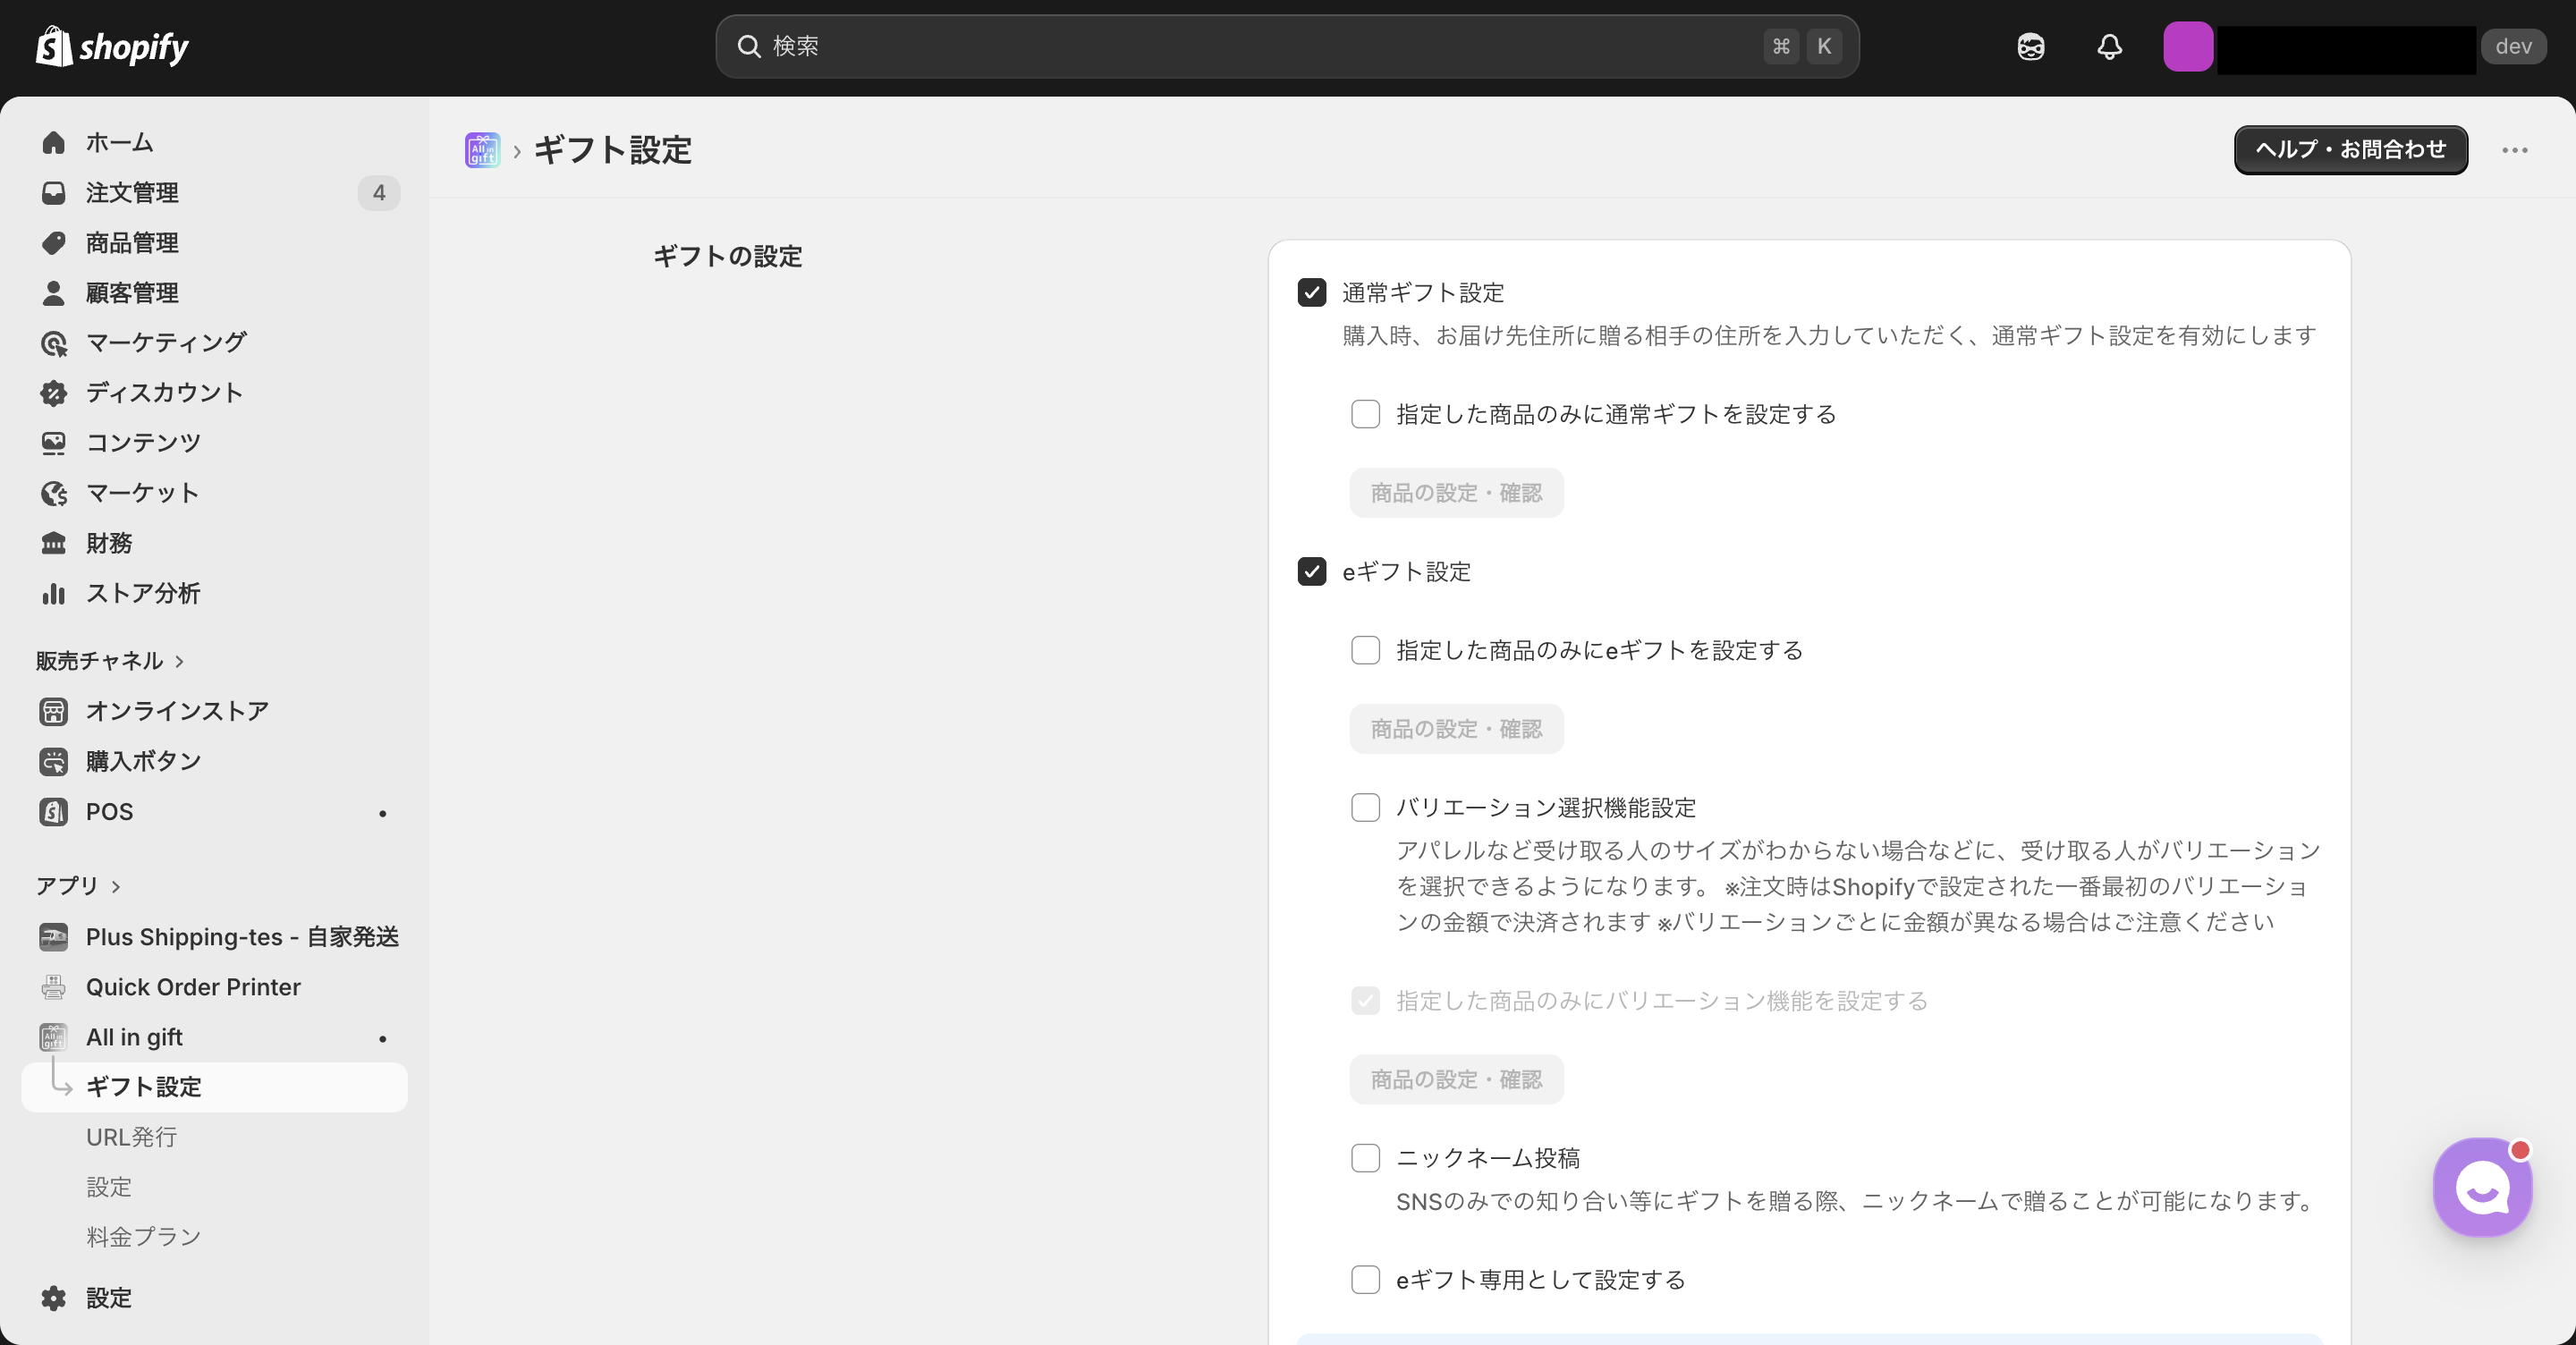Screen dimensions: 2576x1345
Task: Expand アプリ section chevron
Action: tap(116, 886)
